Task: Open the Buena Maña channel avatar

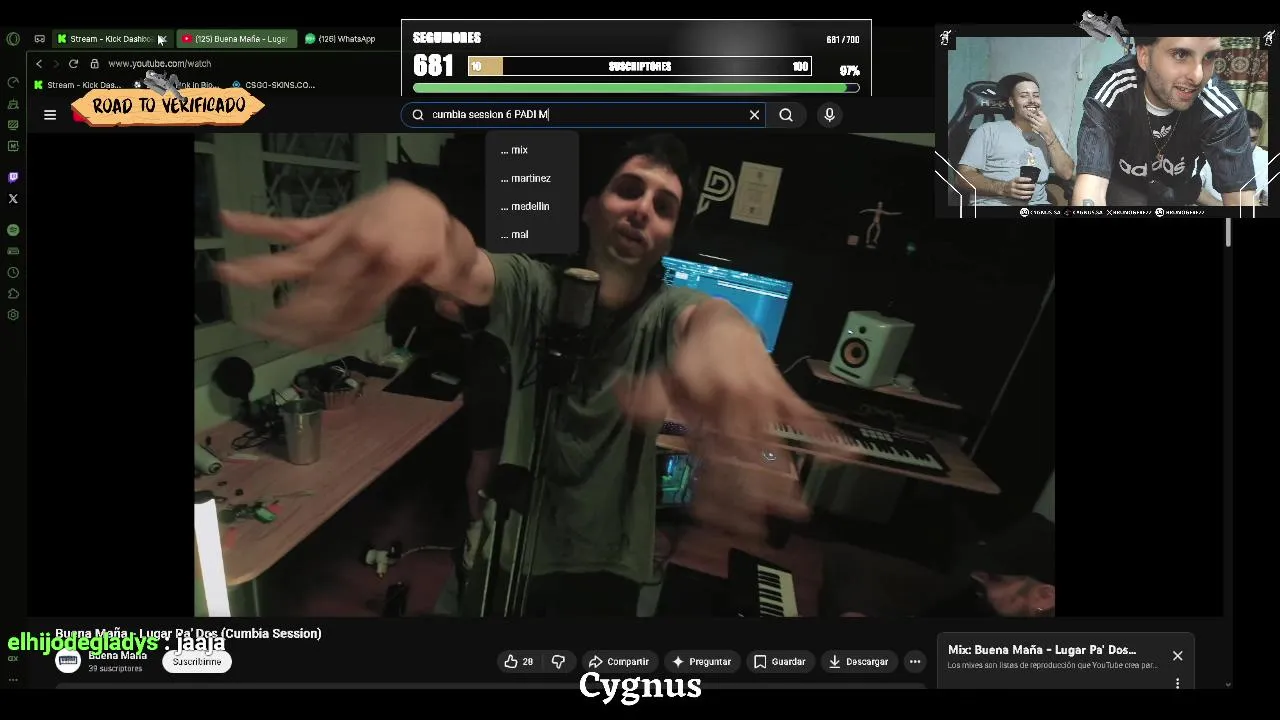Action: coord(67,661)
